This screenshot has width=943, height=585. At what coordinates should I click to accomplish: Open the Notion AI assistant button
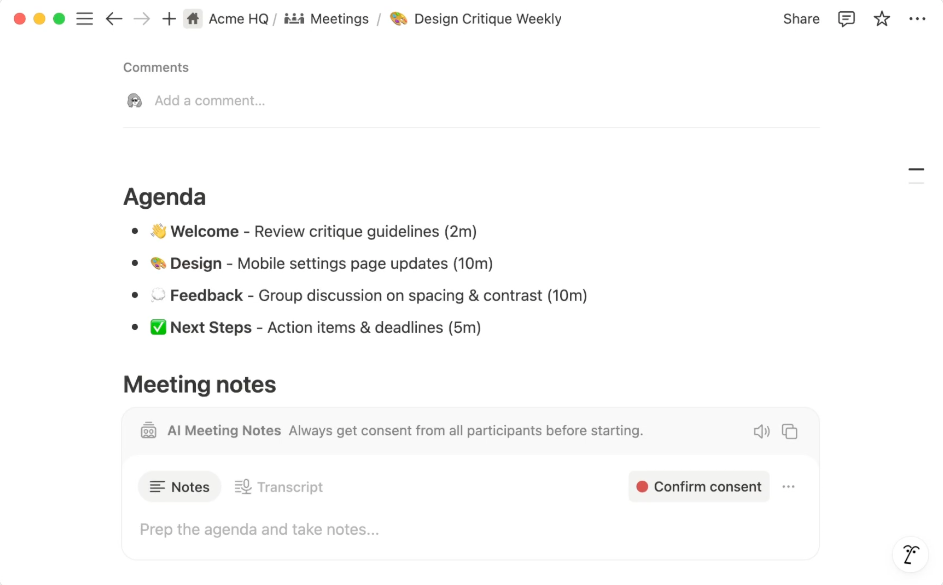[911, 554]
